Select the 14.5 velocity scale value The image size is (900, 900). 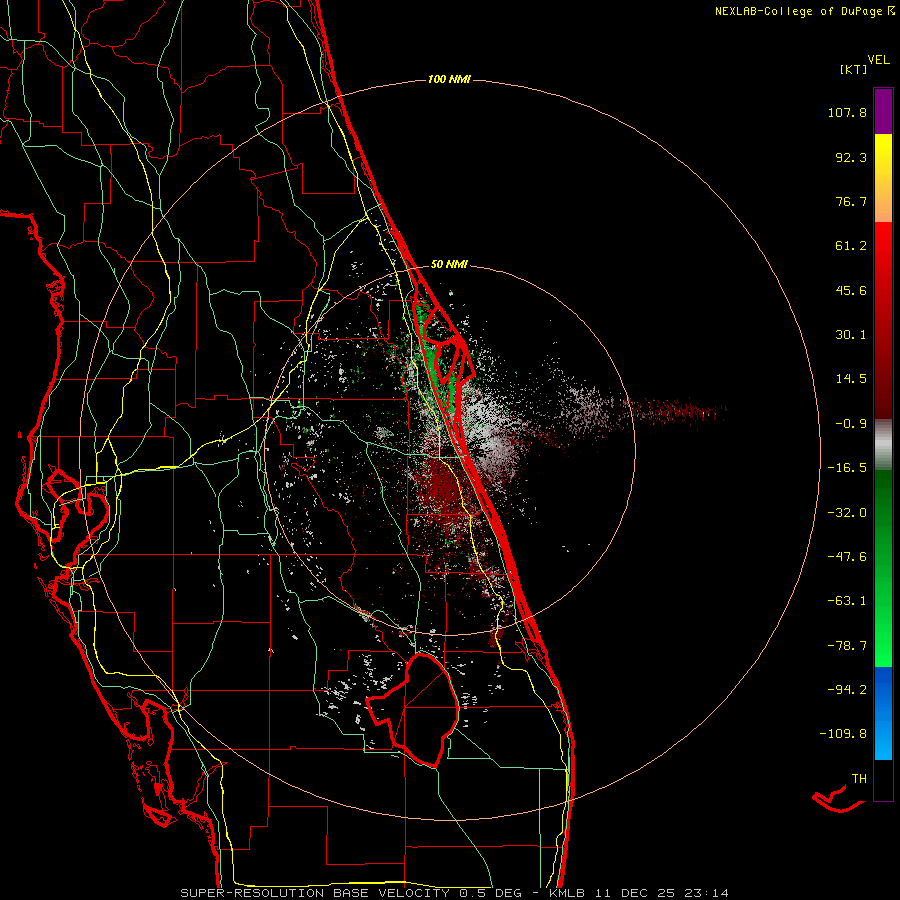851,379
